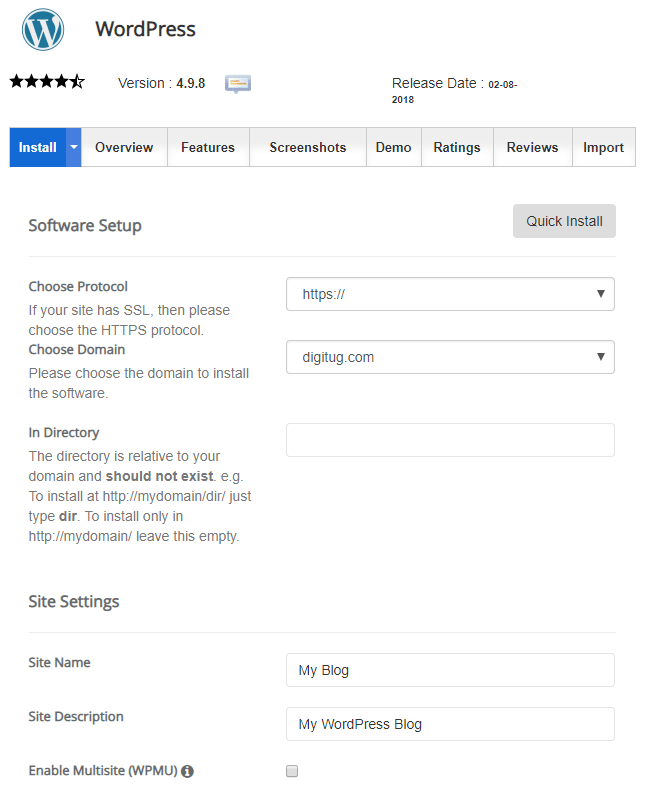Click the changelog speech bubble icon

238,84
